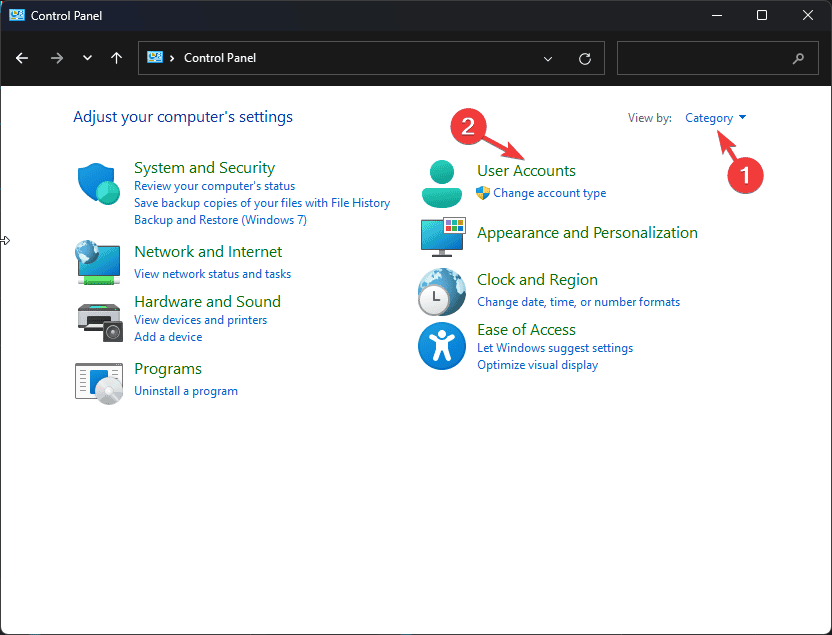
Task: Click Backup and Restore (Windows 7)
Action: coord(220,220)
